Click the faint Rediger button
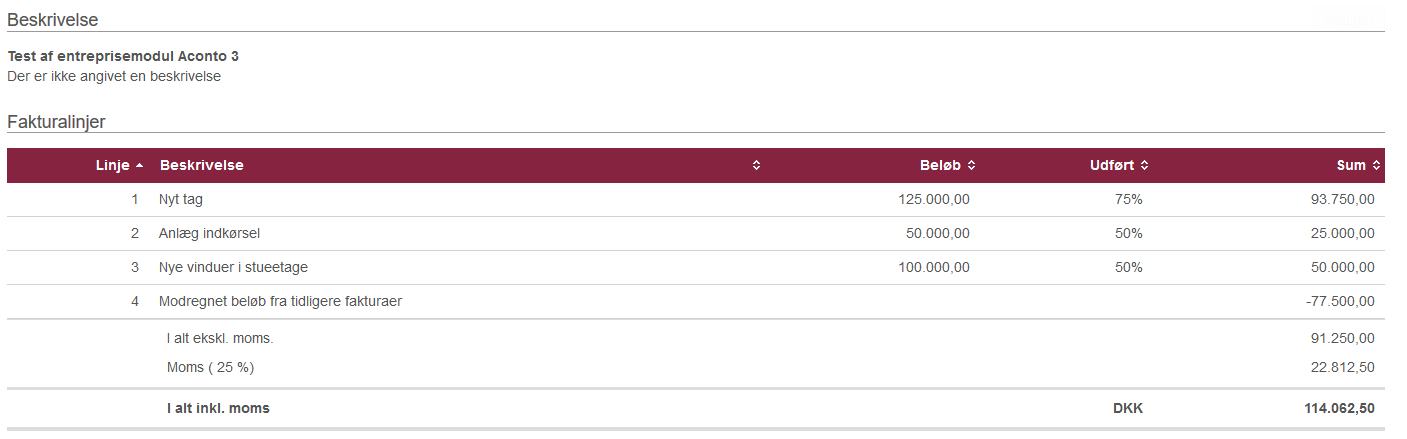The width and height of the screenshot is (1407, 439). tap(1350, 19)
